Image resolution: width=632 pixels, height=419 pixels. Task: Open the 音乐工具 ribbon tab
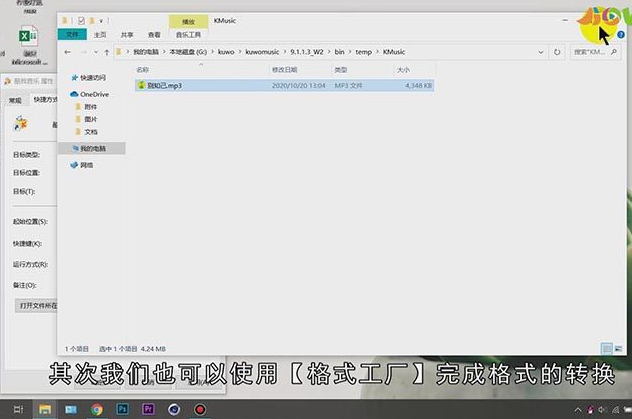coord(188,35)
